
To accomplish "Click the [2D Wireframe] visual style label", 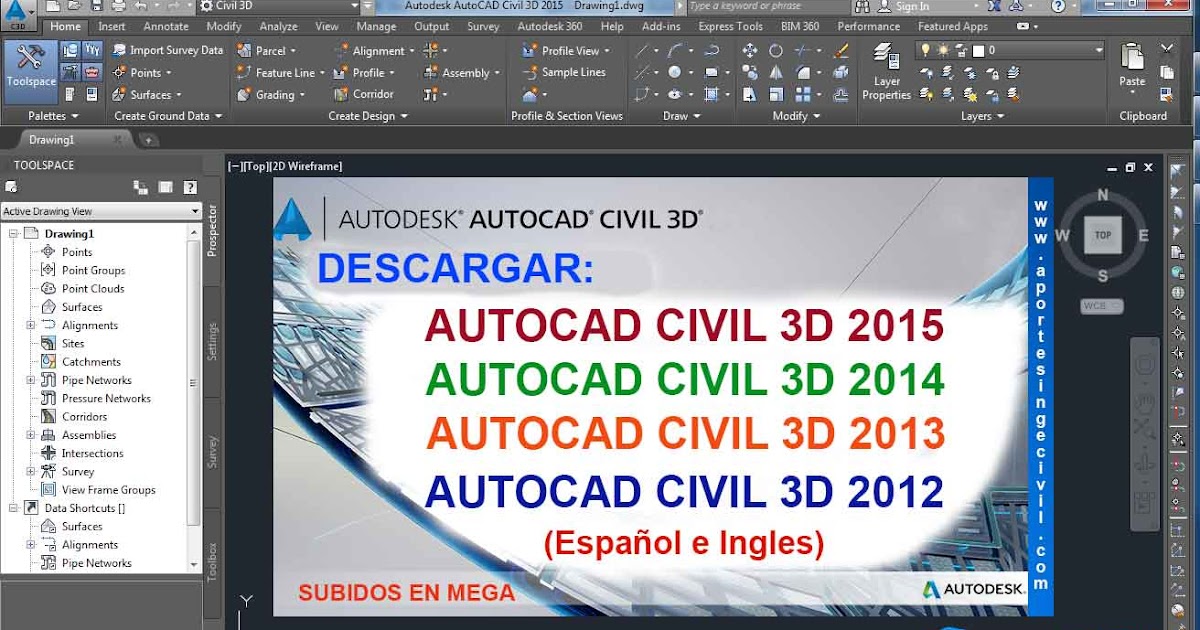I will tap(306, 166).
